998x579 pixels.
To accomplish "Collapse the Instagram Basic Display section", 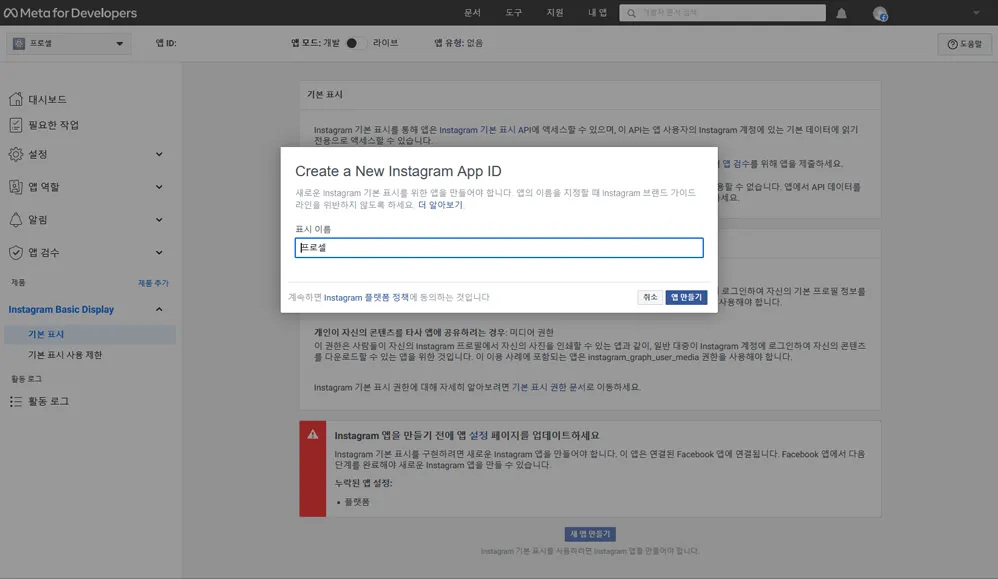I will click(159, 309).
